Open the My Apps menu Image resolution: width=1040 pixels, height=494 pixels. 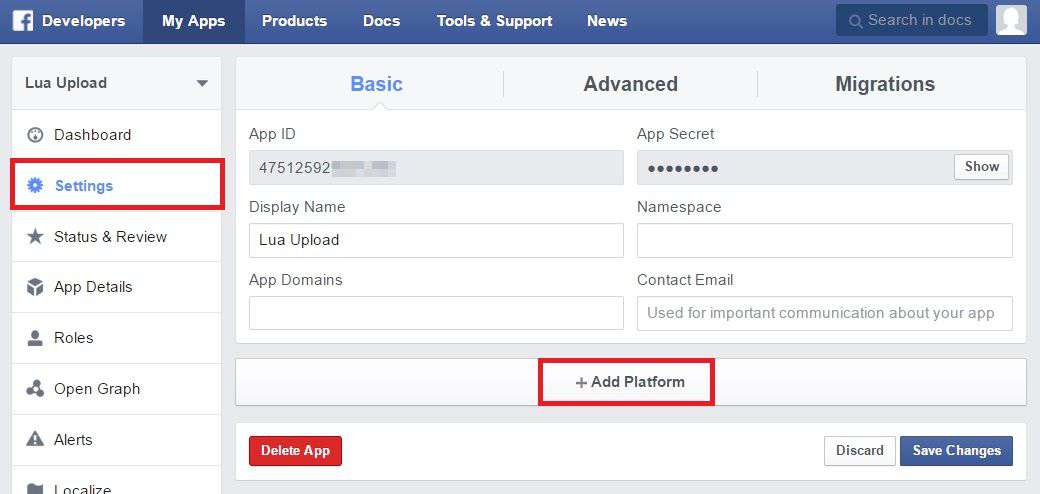[193, 21]
